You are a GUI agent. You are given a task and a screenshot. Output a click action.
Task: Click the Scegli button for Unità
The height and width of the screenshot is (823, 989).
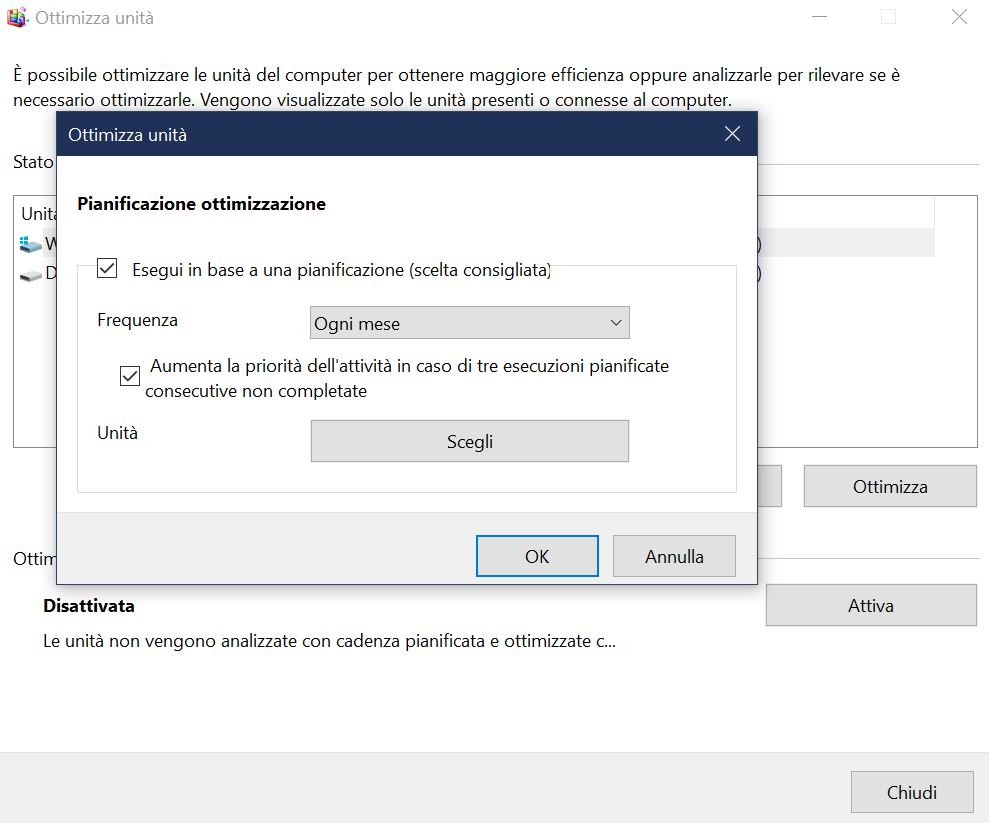pyautogui.click(x=469, y=441)
